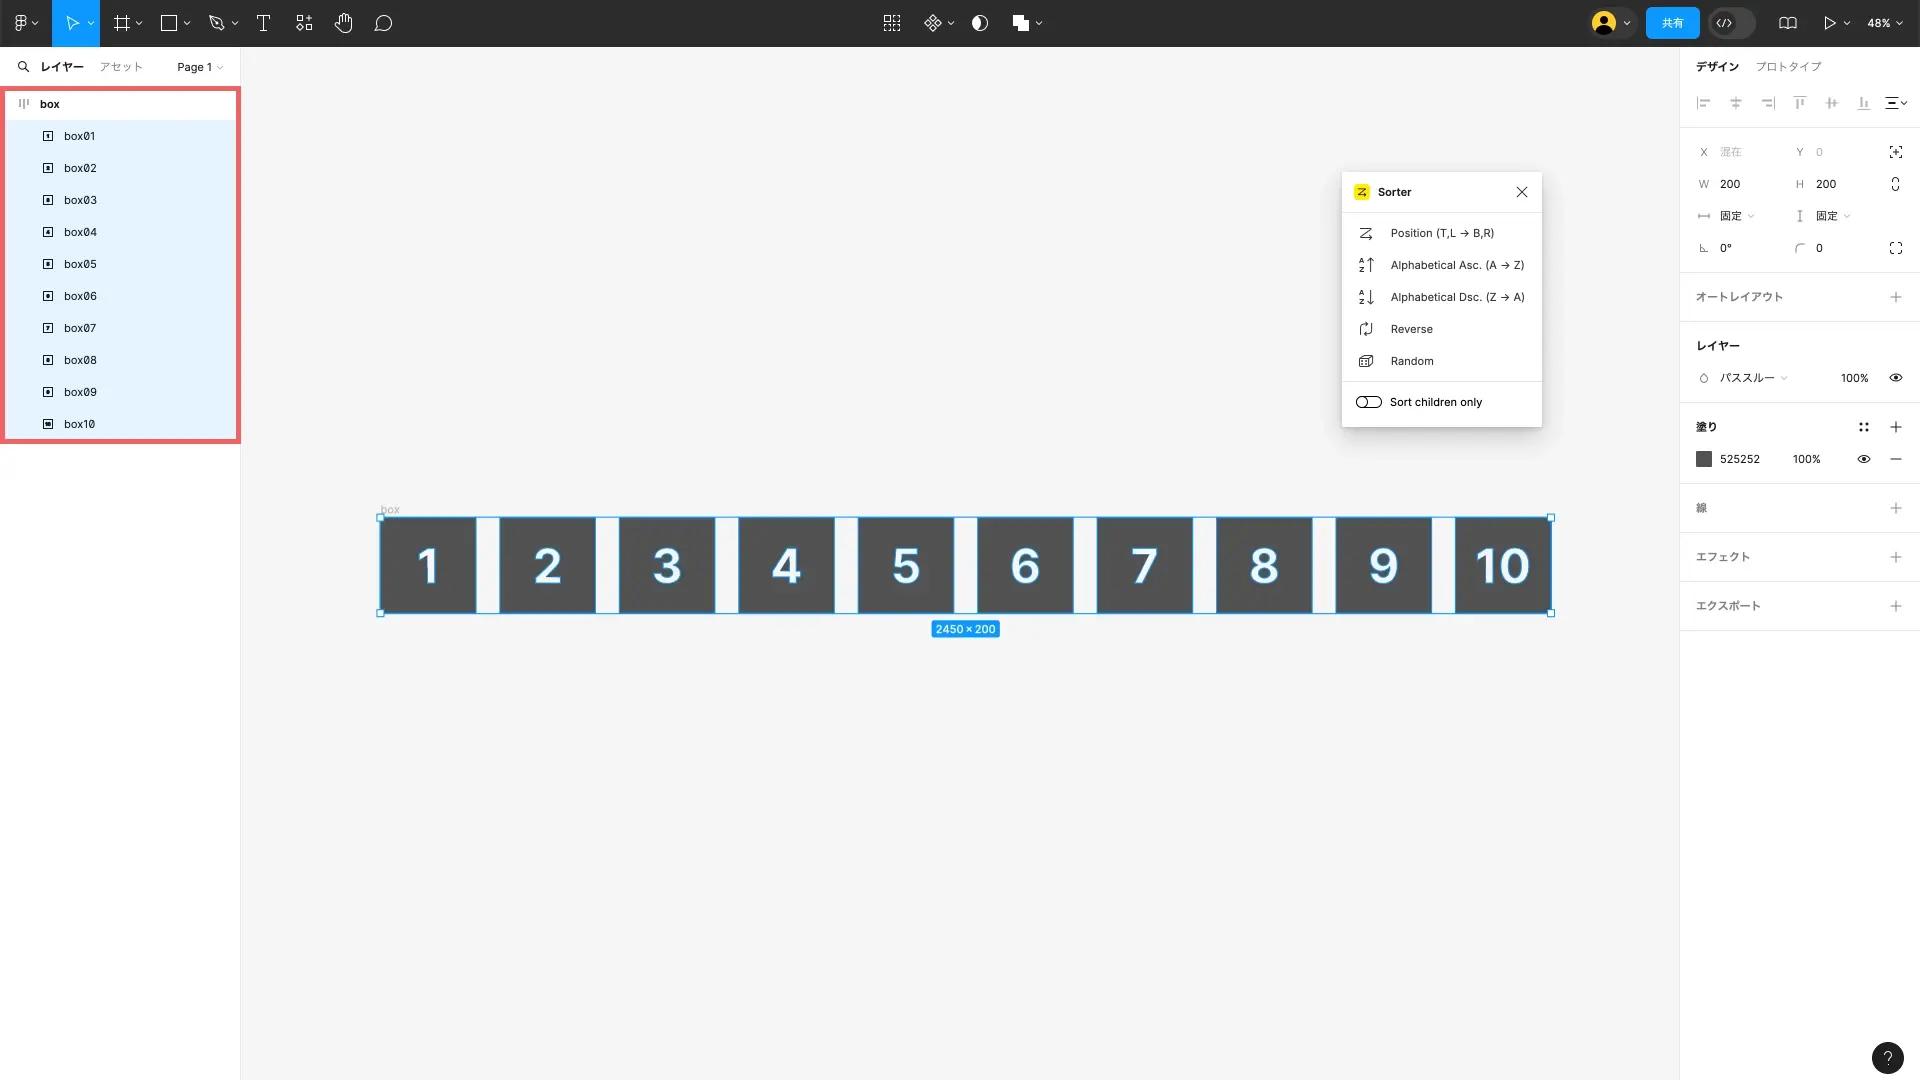Switch to the Prototype tab
This screenshot has height=1080, width=1920.
tap(1788, 67)
